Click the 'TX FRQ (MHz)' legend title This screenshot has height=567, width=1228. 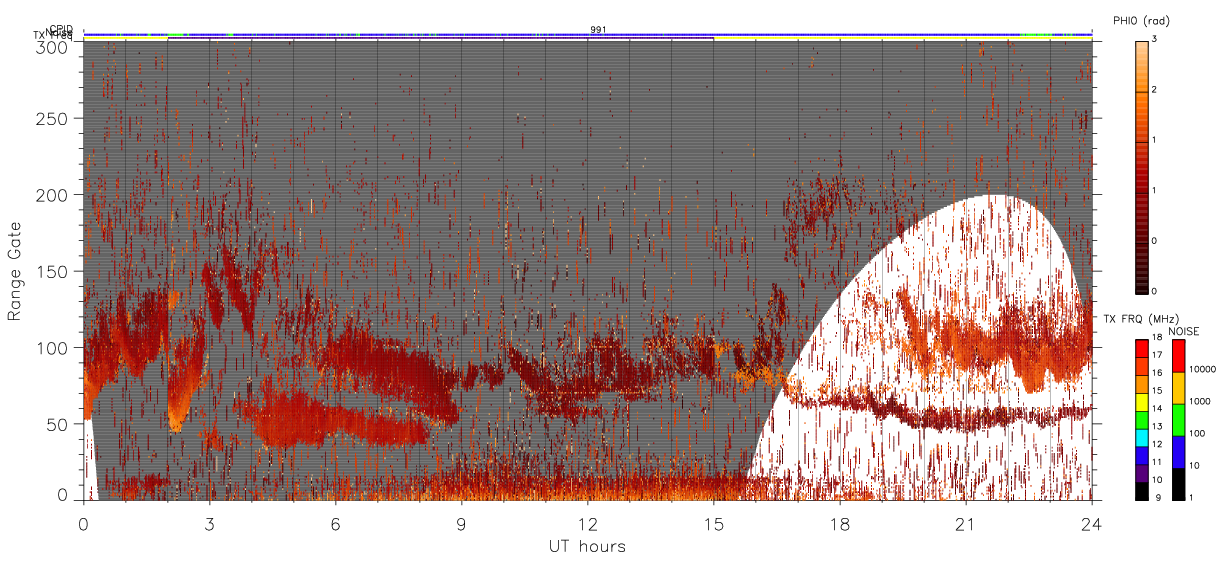[1141, 318]
